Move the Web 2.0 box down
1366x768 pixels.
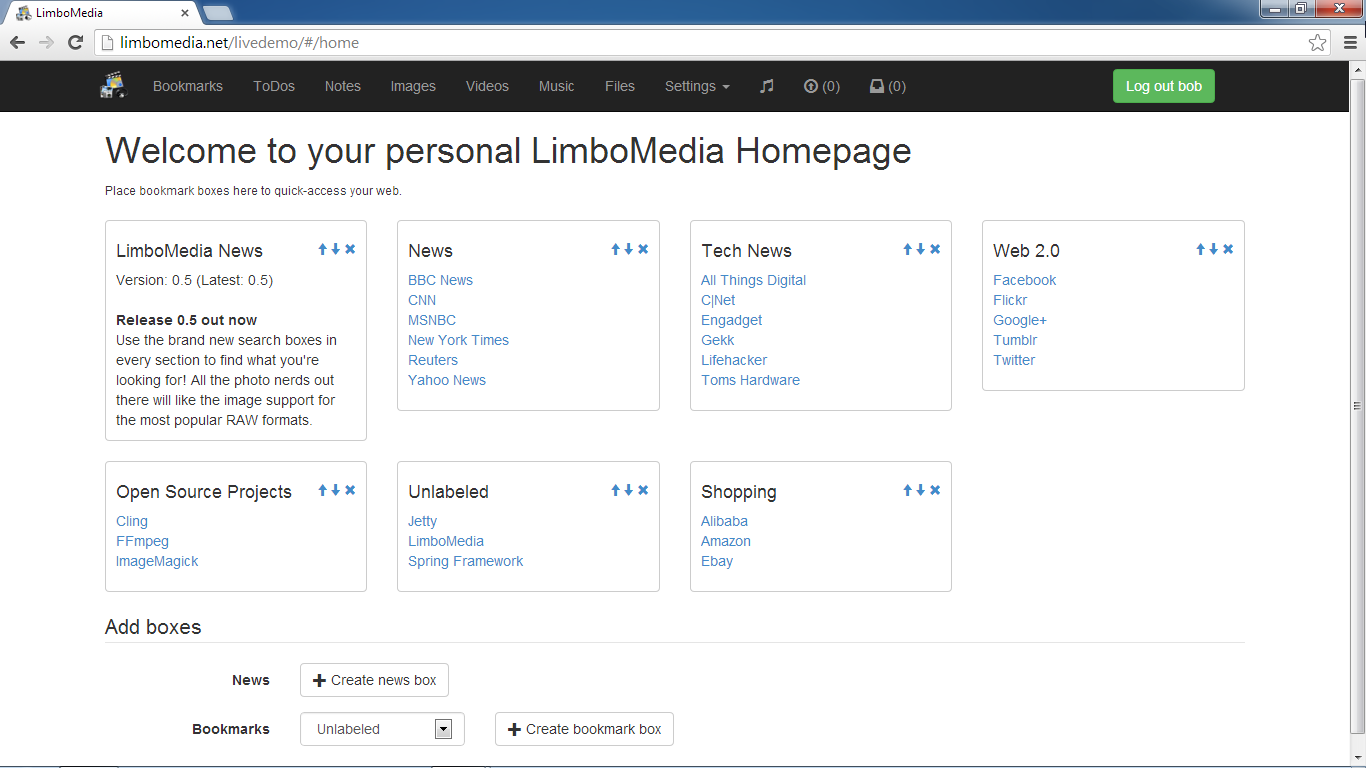click(1214, 249)
